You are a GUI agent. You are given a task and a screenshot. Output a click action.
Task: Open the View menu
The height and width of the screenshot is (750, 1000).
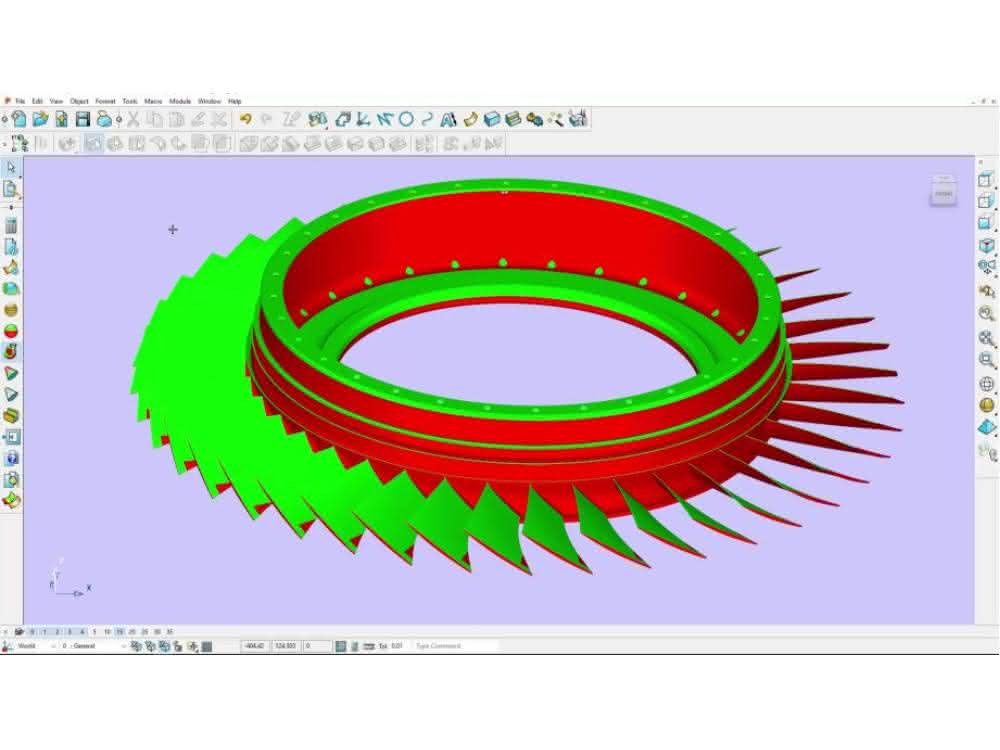point(56,101)
